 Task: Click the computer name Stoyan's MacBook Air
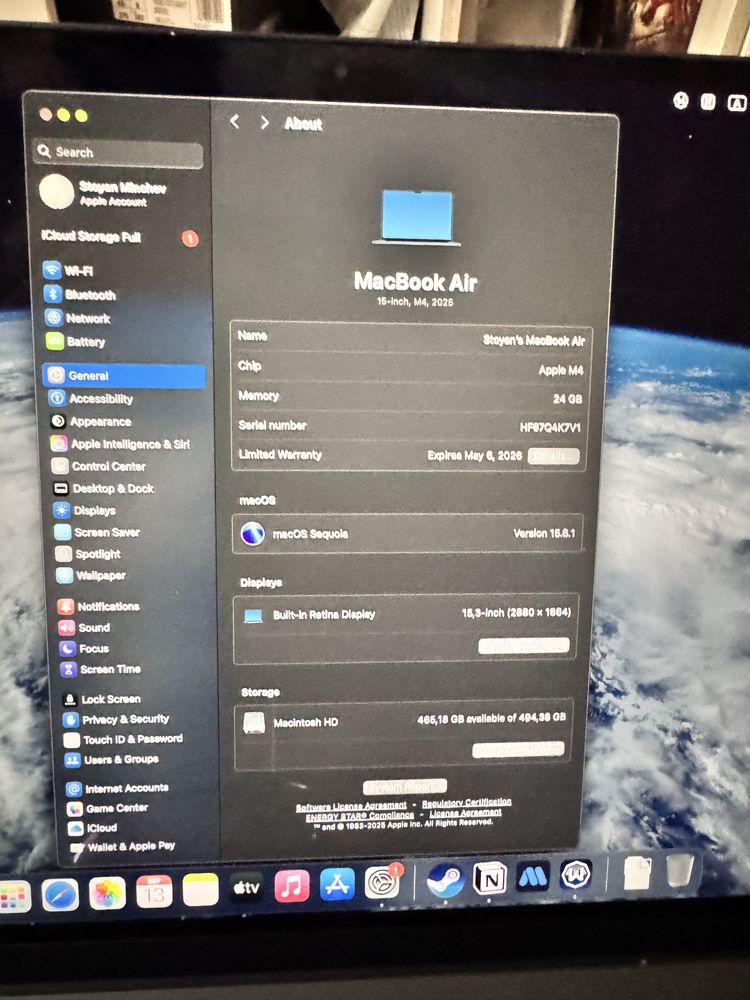(534, 341)
